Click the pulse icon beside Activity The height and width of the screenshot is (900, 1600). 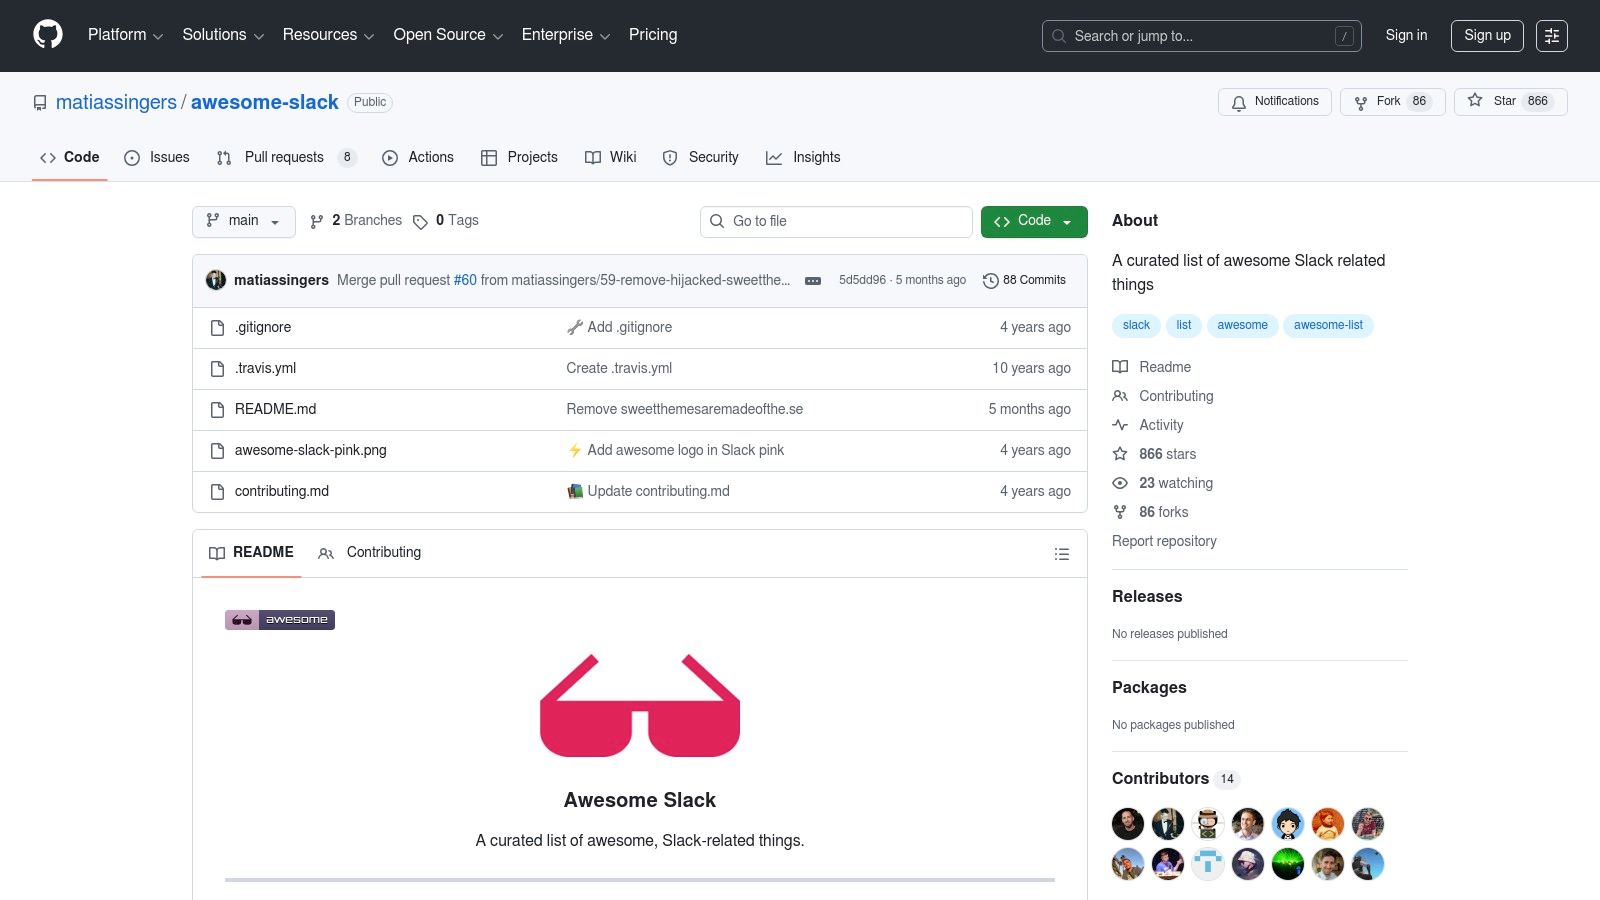[1120, 425]
